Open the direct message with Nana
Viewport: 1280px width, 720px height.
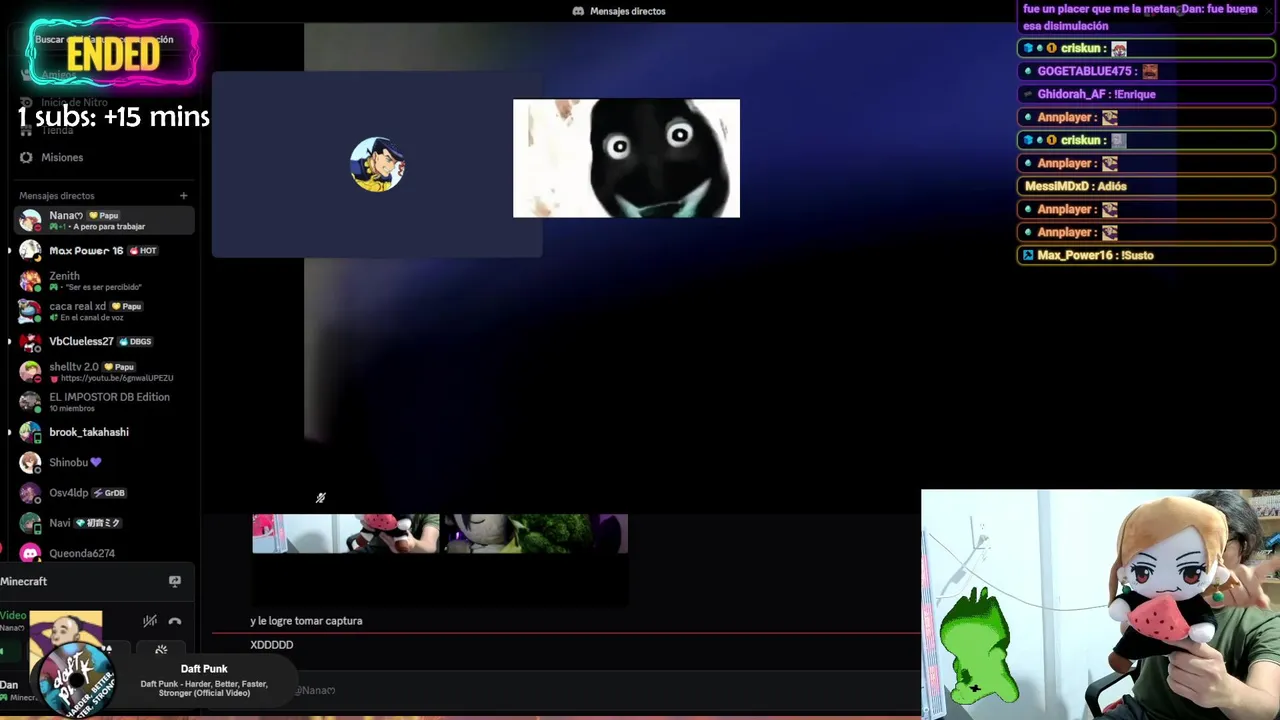coord(104,220)
